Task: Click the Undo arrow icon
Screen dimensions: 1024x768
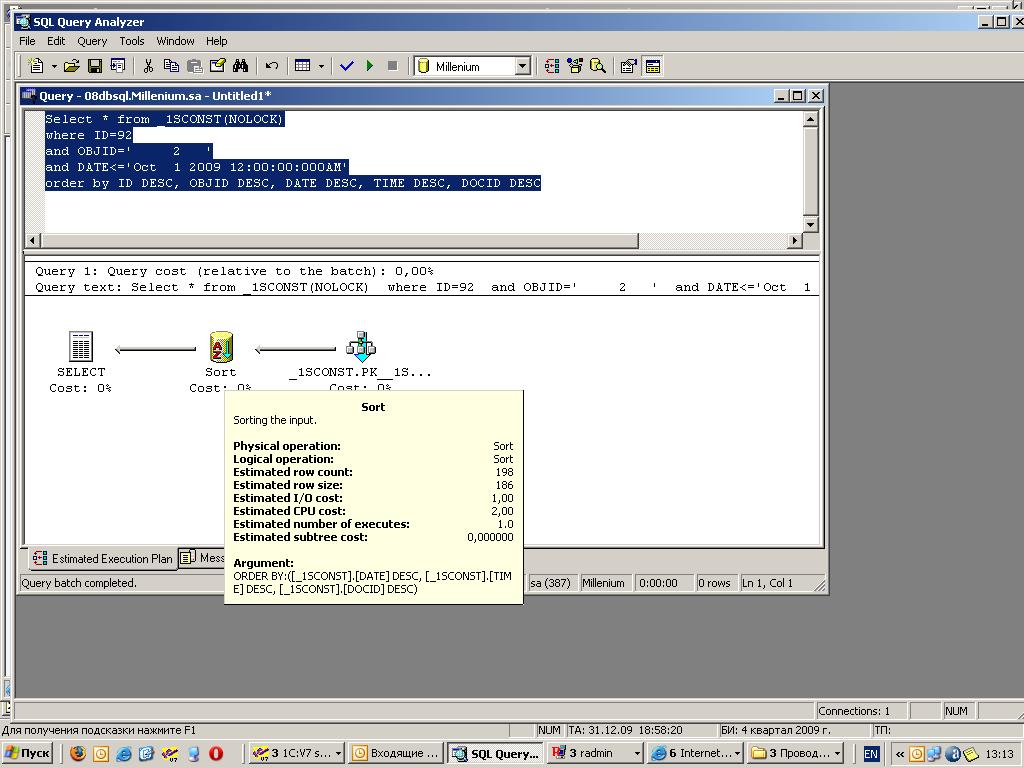Action: pos(271,66)
